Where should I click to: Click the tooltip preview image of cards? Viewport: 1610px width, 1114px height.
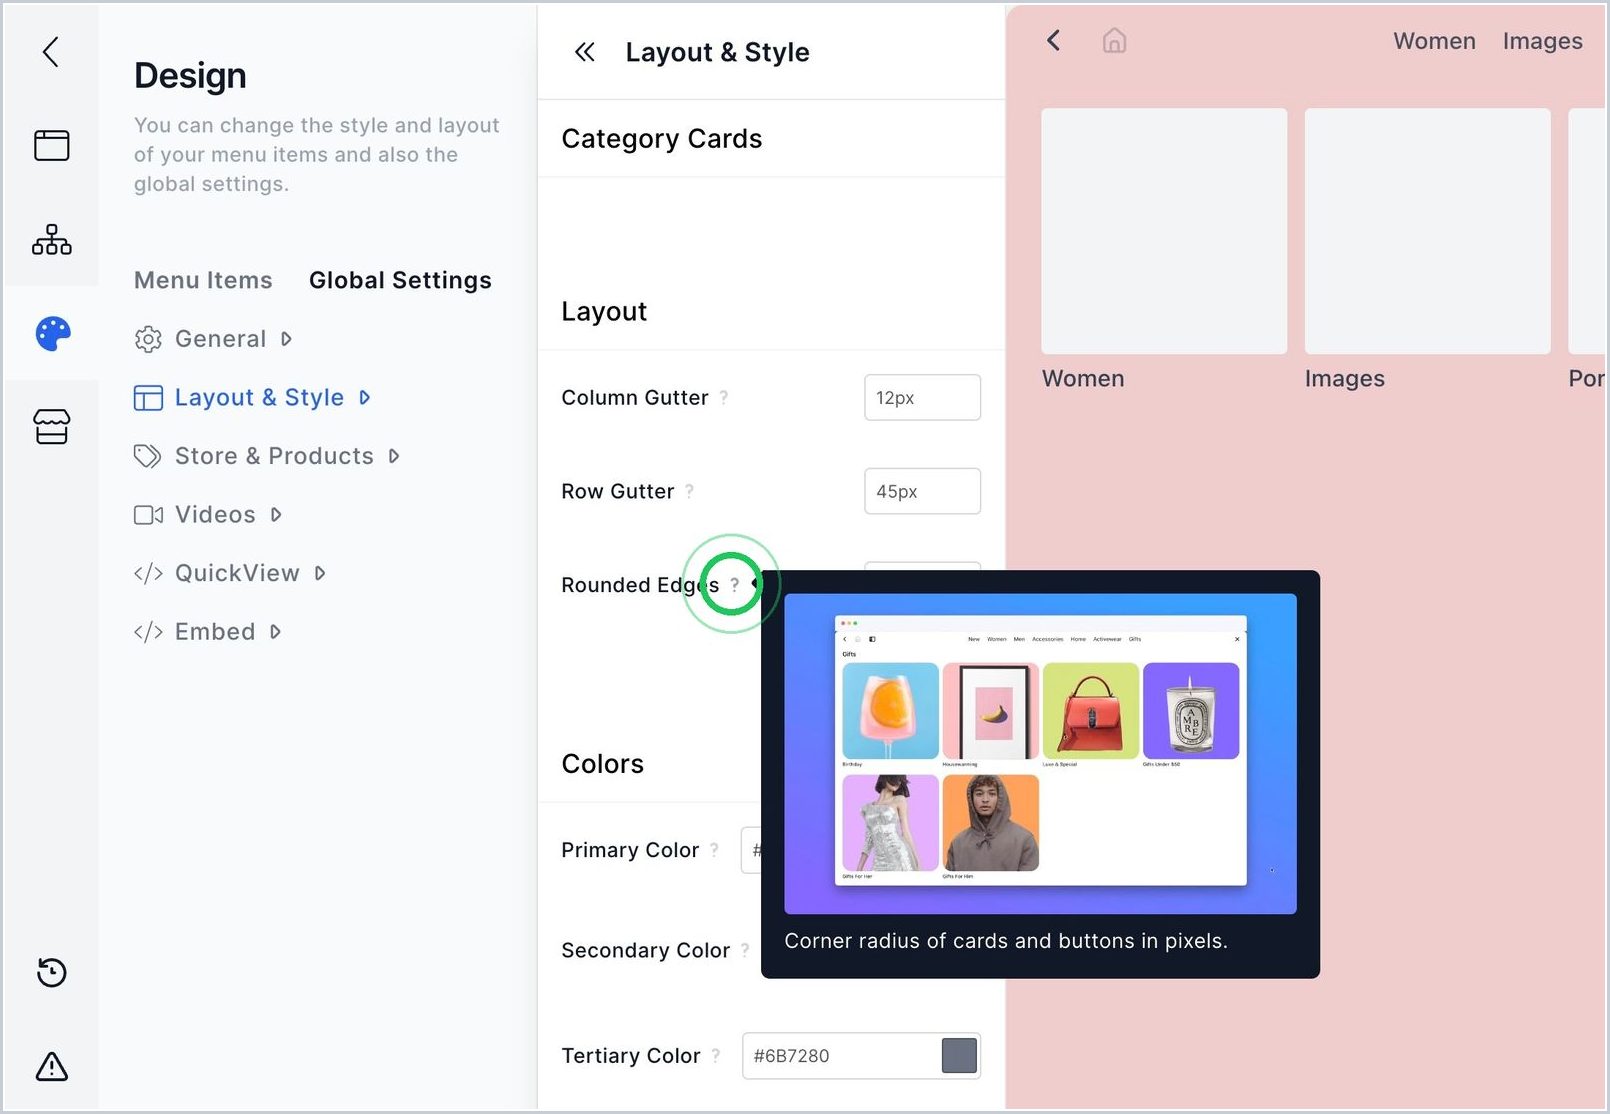[x=1040, y=753]
